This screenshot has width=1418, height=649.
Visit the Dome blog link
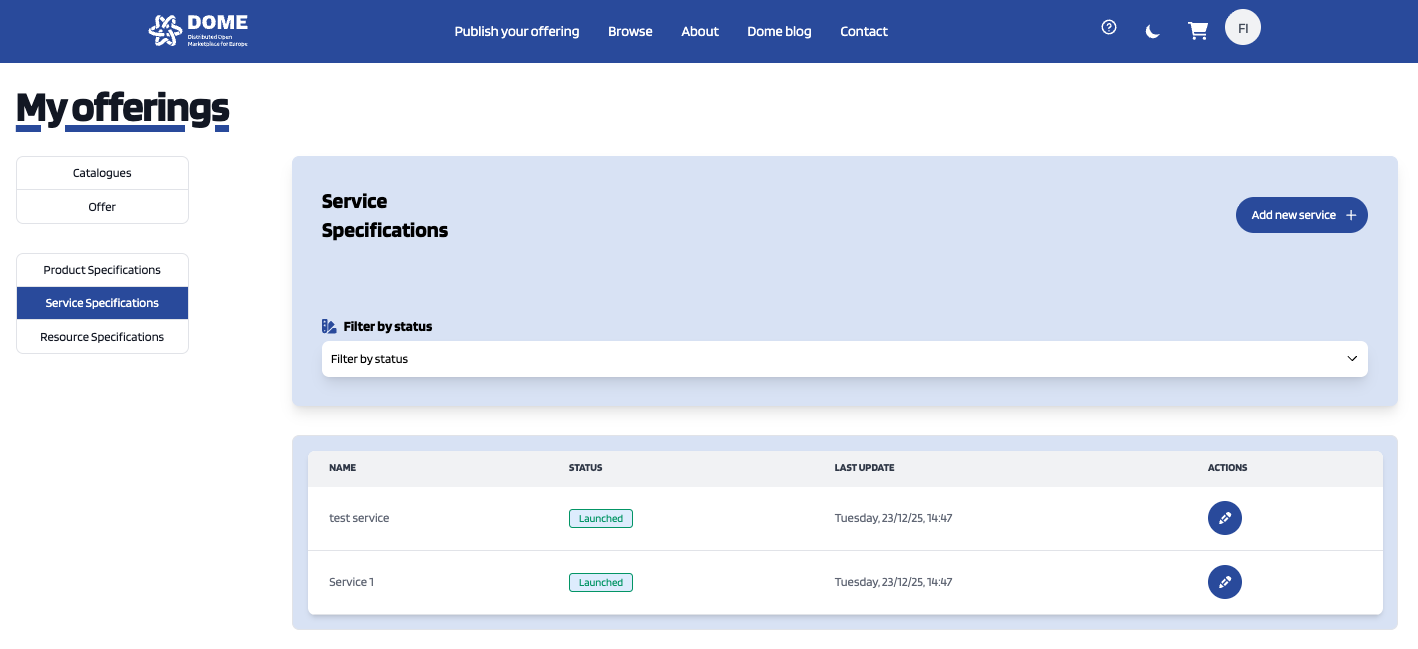(779, 31)
